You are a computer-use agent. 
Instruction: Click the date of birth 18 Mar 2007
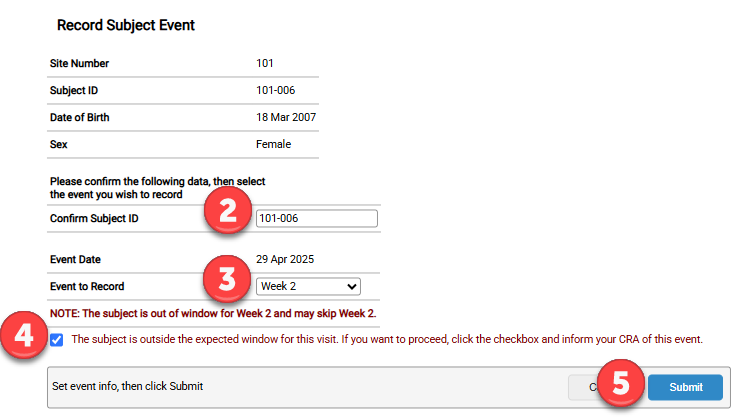click(x=287, y=118)
